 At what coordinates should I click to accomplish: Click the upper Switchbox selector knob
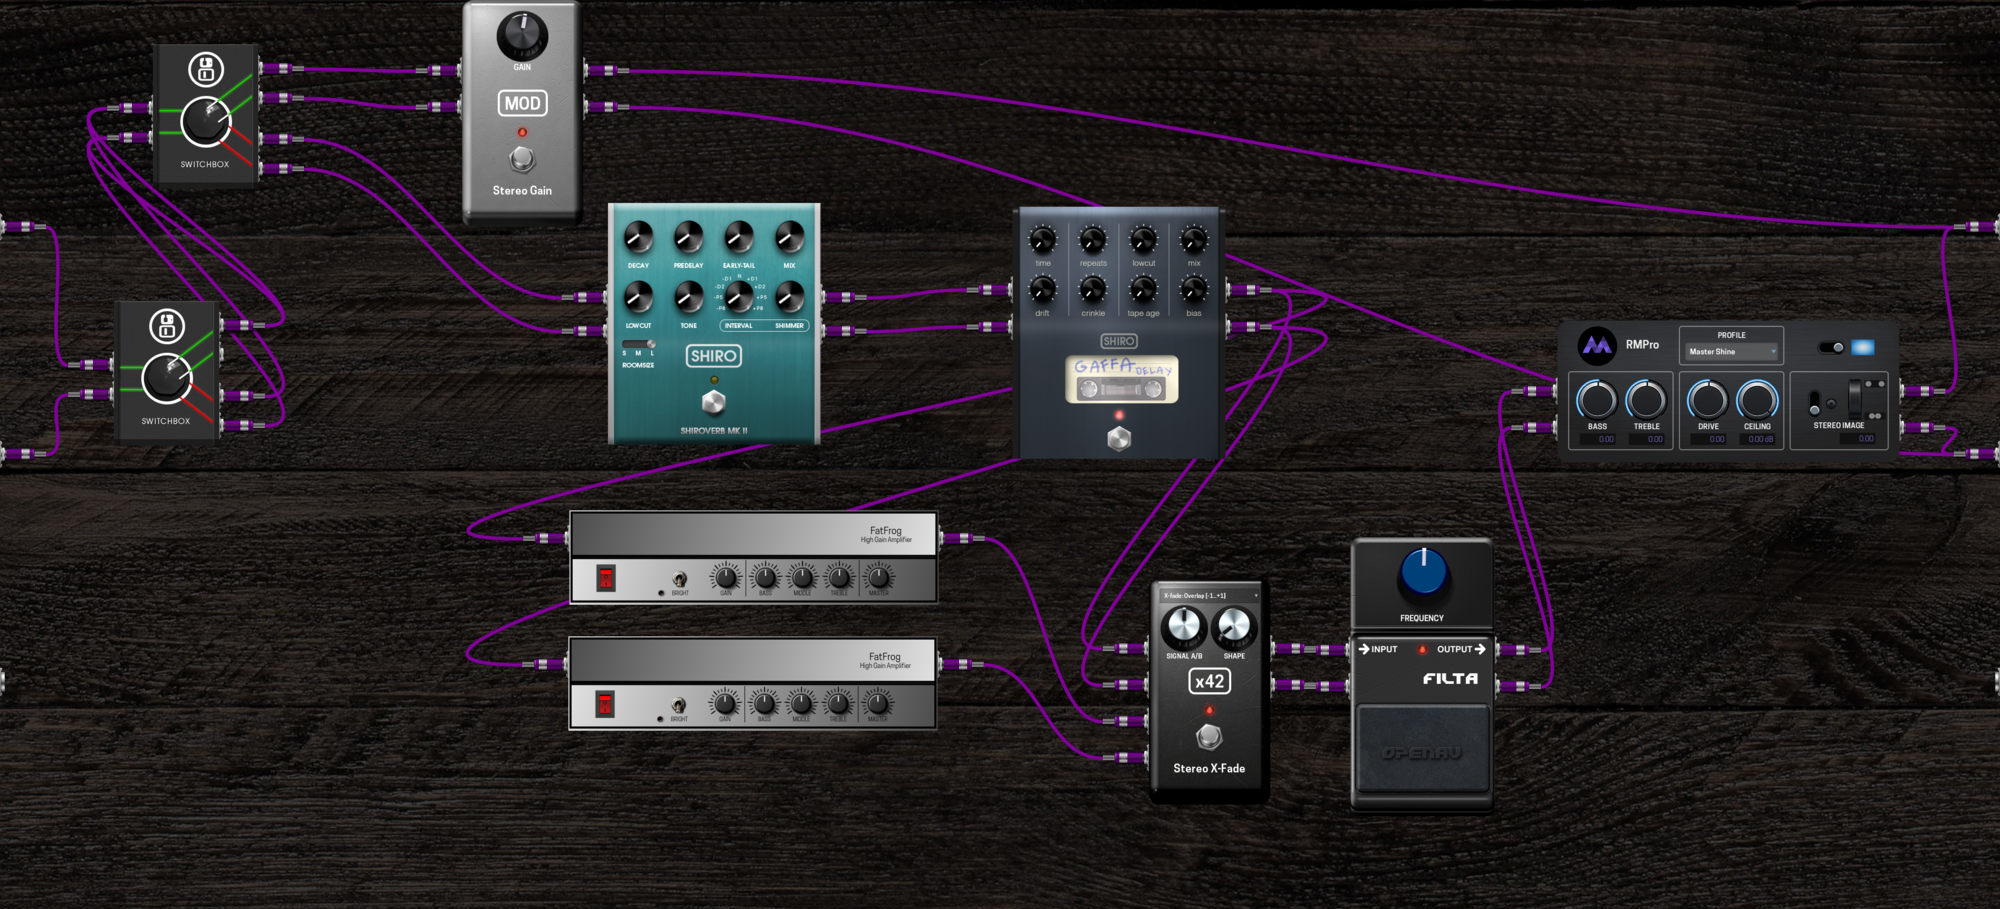click(x=206, y=122)
